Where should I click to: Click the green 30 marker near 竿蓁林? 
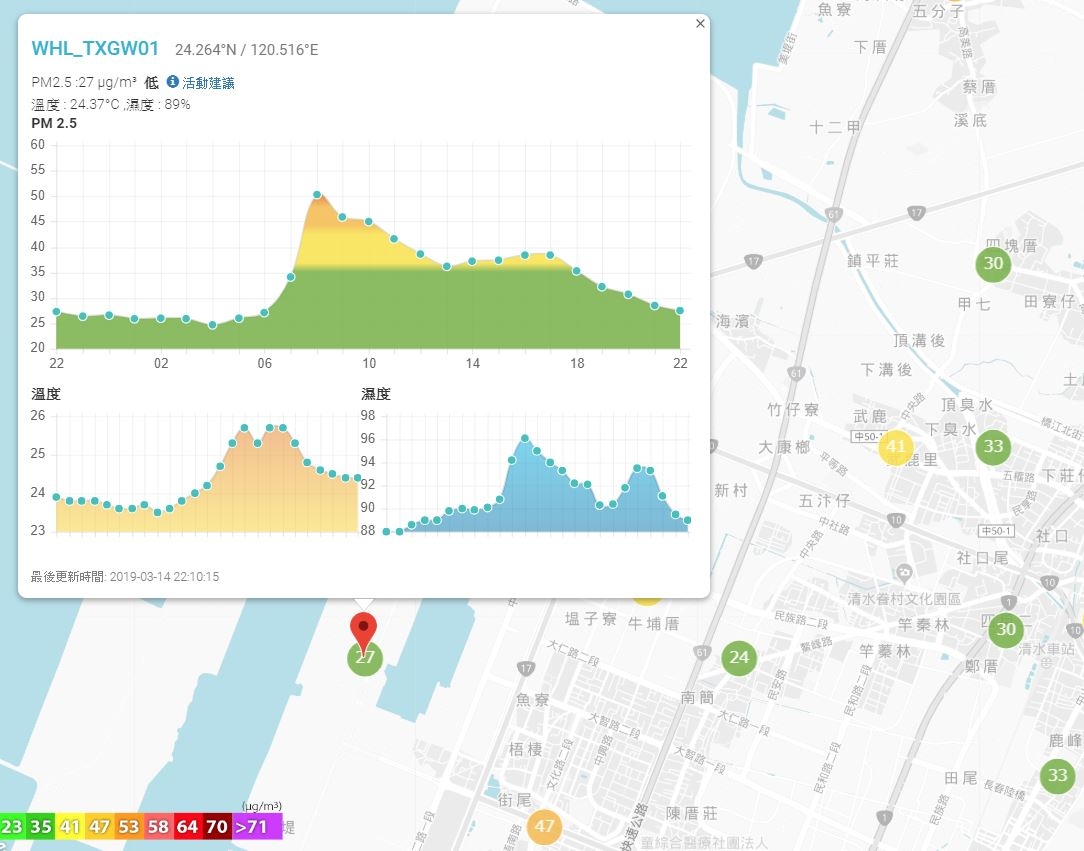pyautogui.click(x=1006, y=629)
